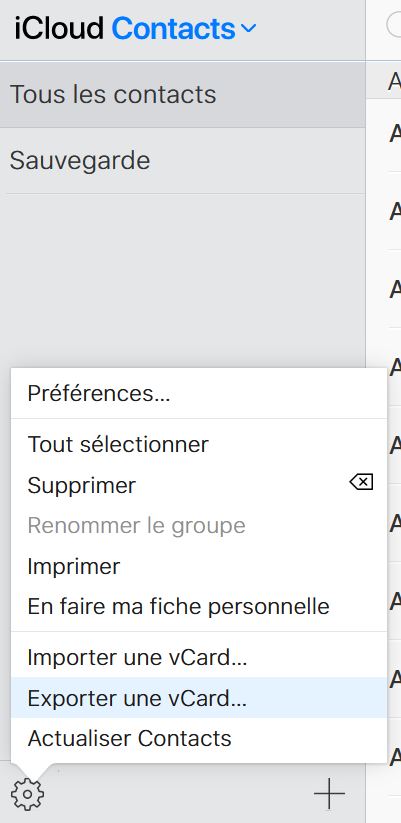401x823 pixels.
Task: Select En faire ma fiche personnelle
Action: [199, 607]
